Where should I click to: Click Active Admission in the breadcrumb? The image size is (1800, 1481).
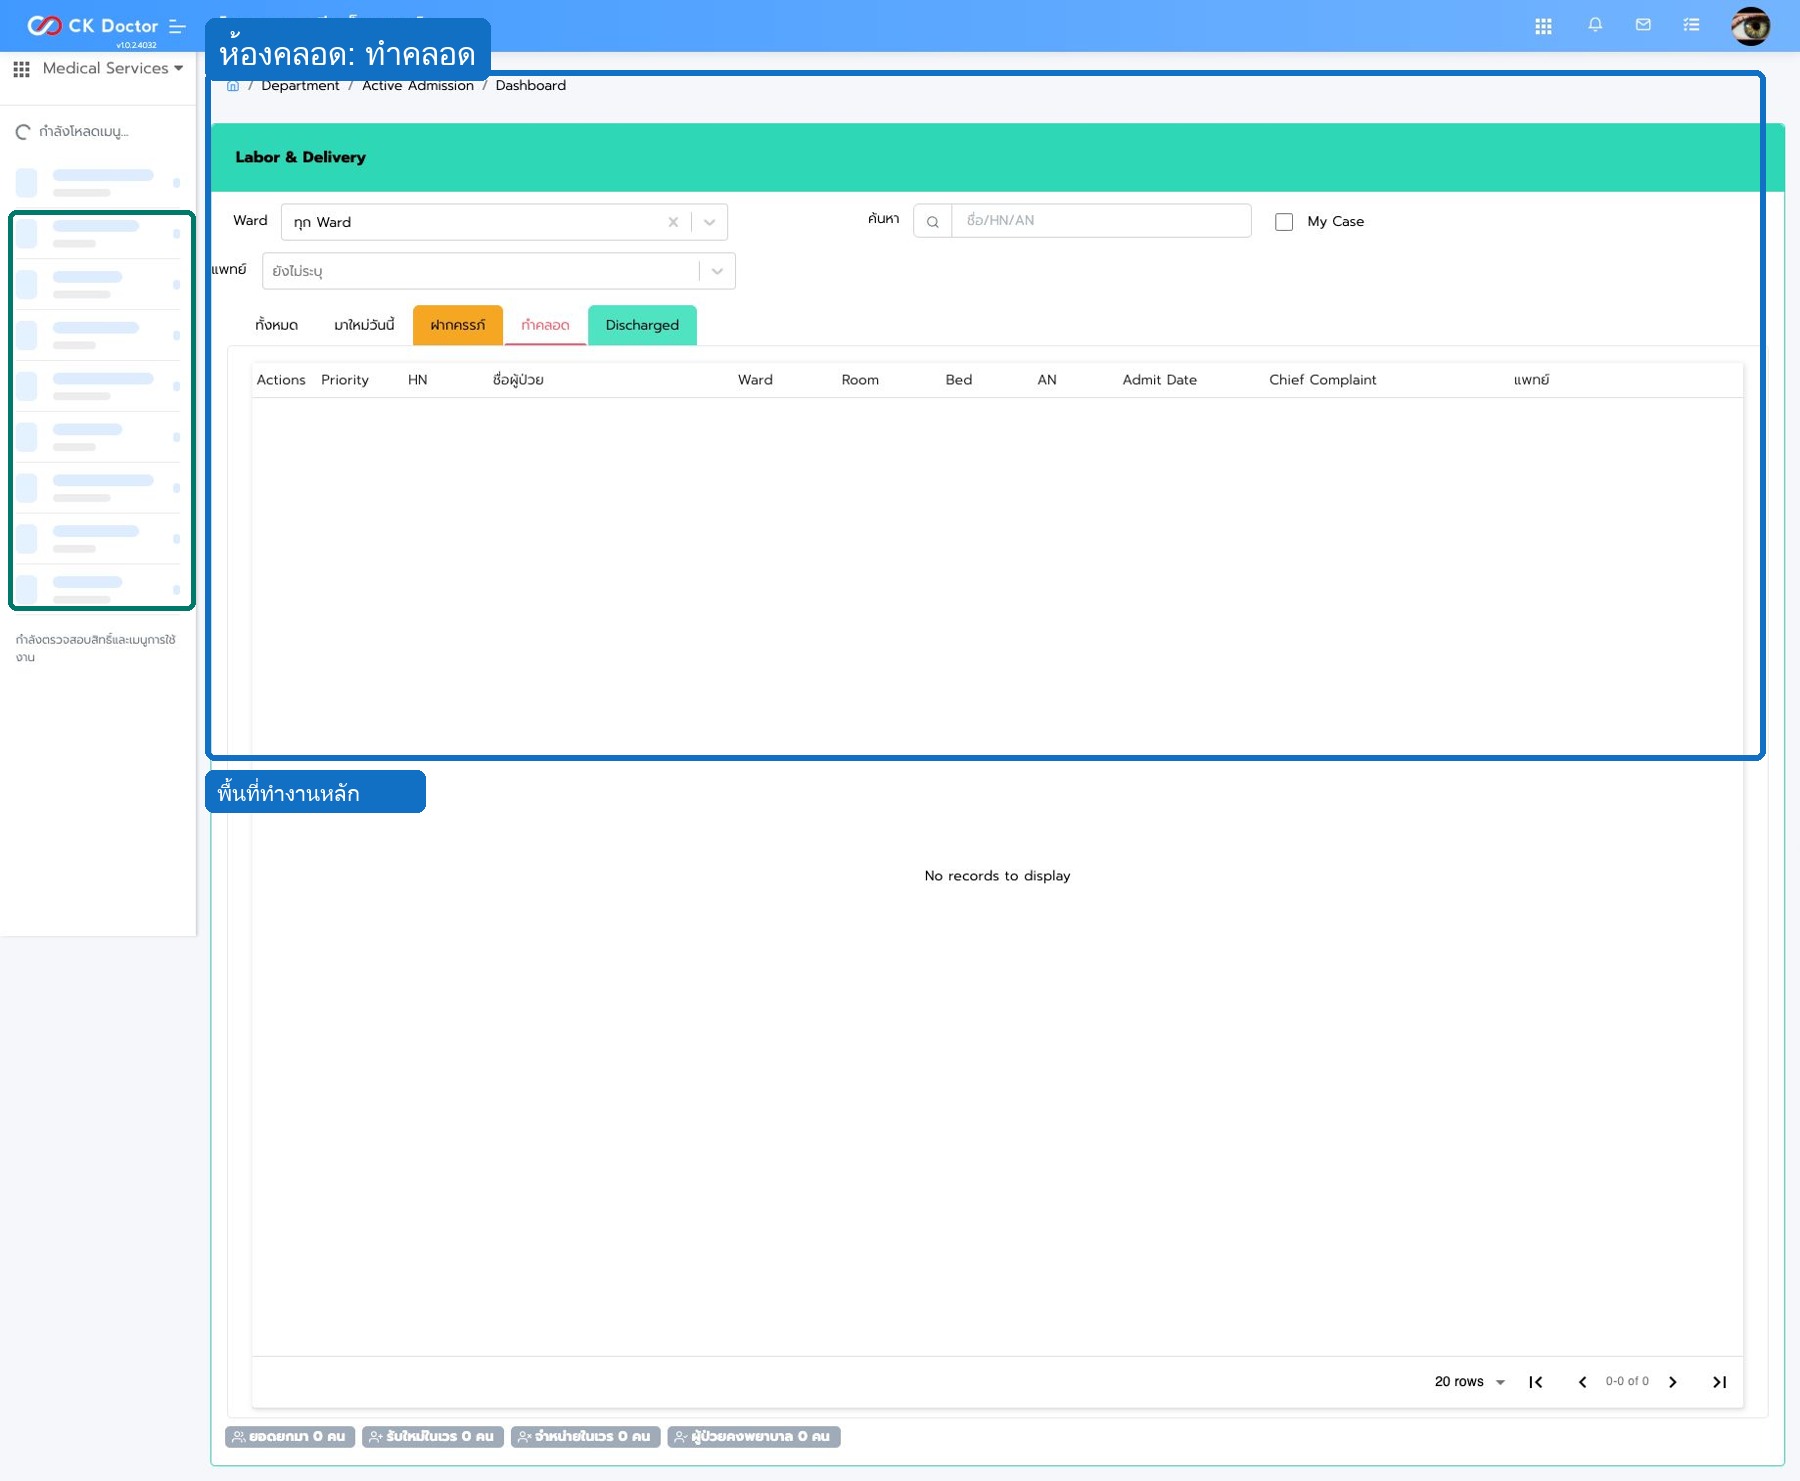coord(418,86)
